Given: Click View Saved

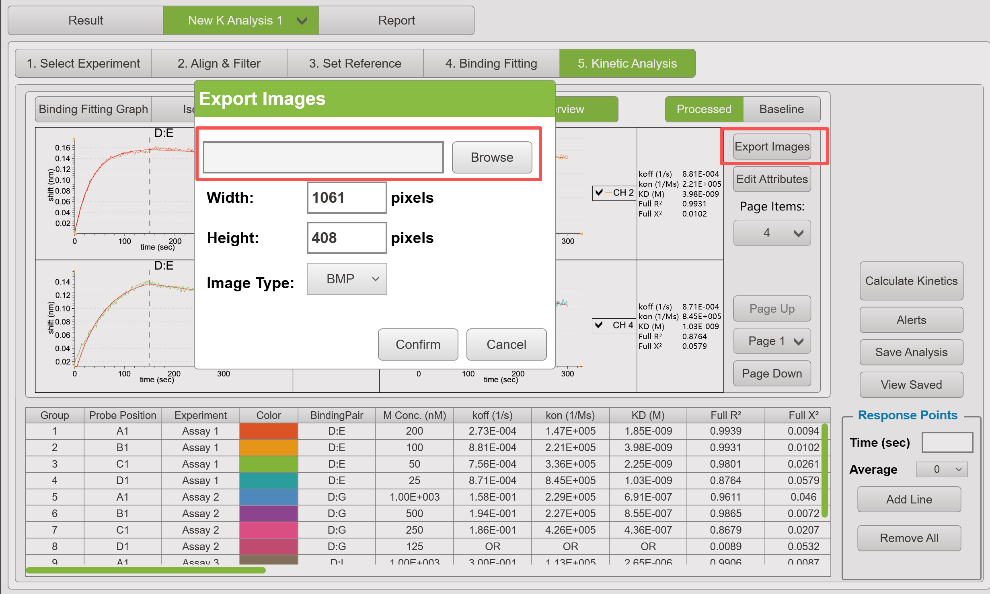Looking at the screenshot, I should tap(911, 384).
